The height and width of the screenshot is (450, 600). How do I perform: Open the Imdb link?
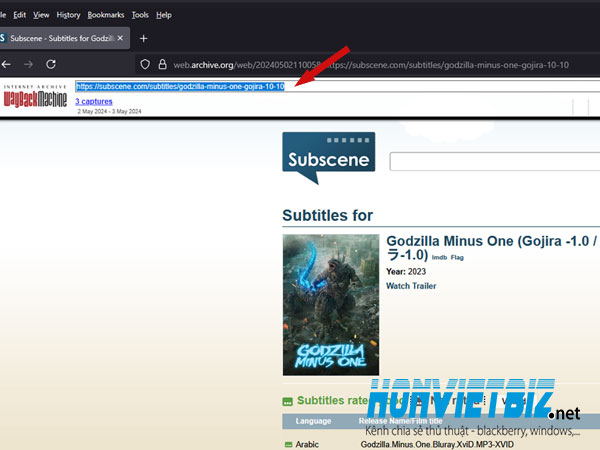(x=439, y=258)
